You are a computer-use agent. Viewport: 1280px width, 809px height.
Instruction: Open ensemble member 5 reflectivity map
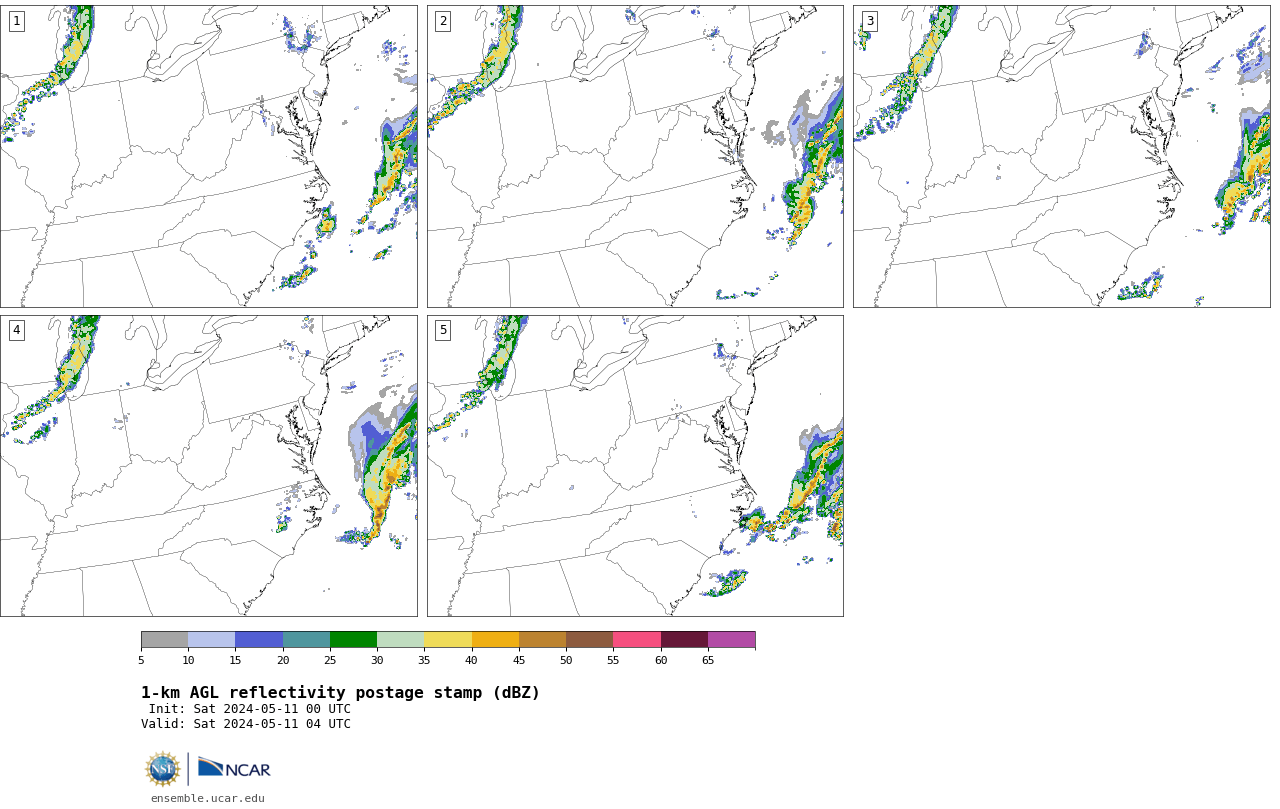point(635,466)
